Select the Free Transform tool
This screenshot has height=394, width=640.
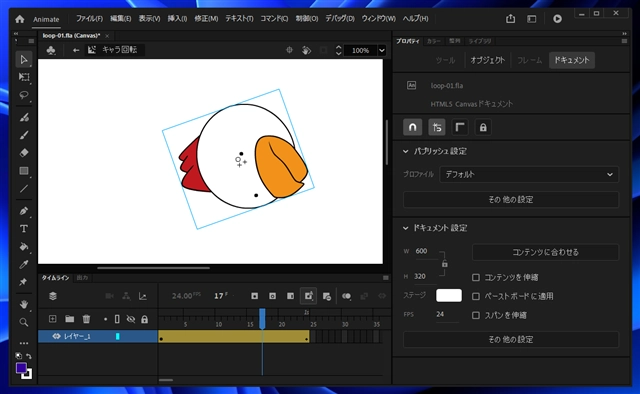click(x=24, y=77)
